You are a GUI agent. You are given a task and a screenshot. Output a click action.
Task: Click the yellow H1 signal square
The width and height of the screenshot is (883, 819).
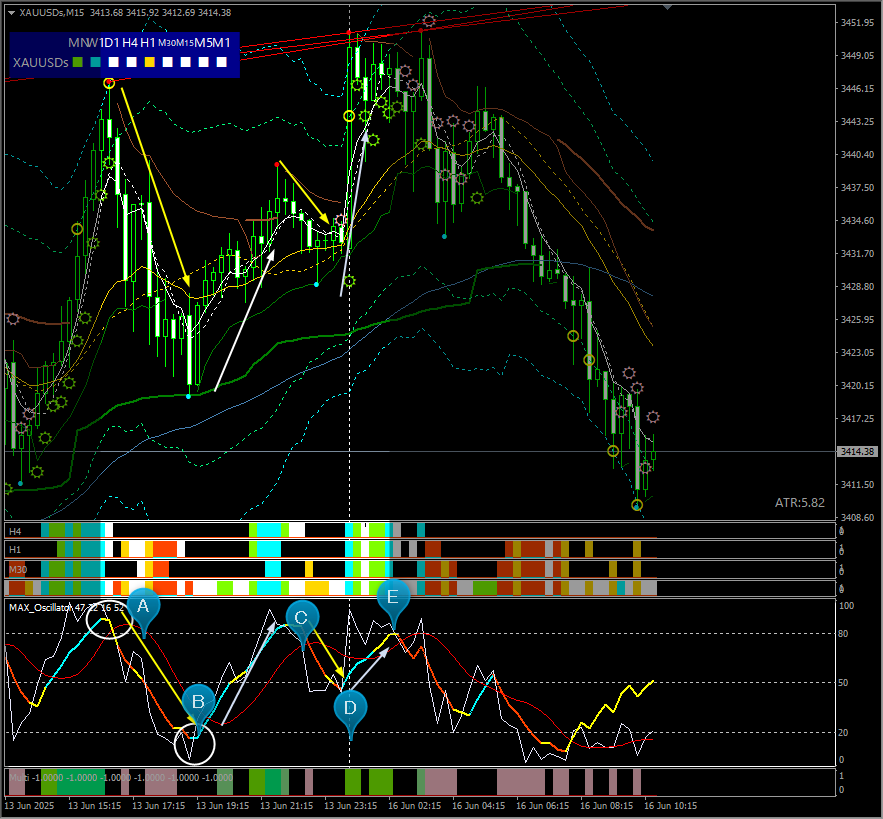(x=150, y=63)
